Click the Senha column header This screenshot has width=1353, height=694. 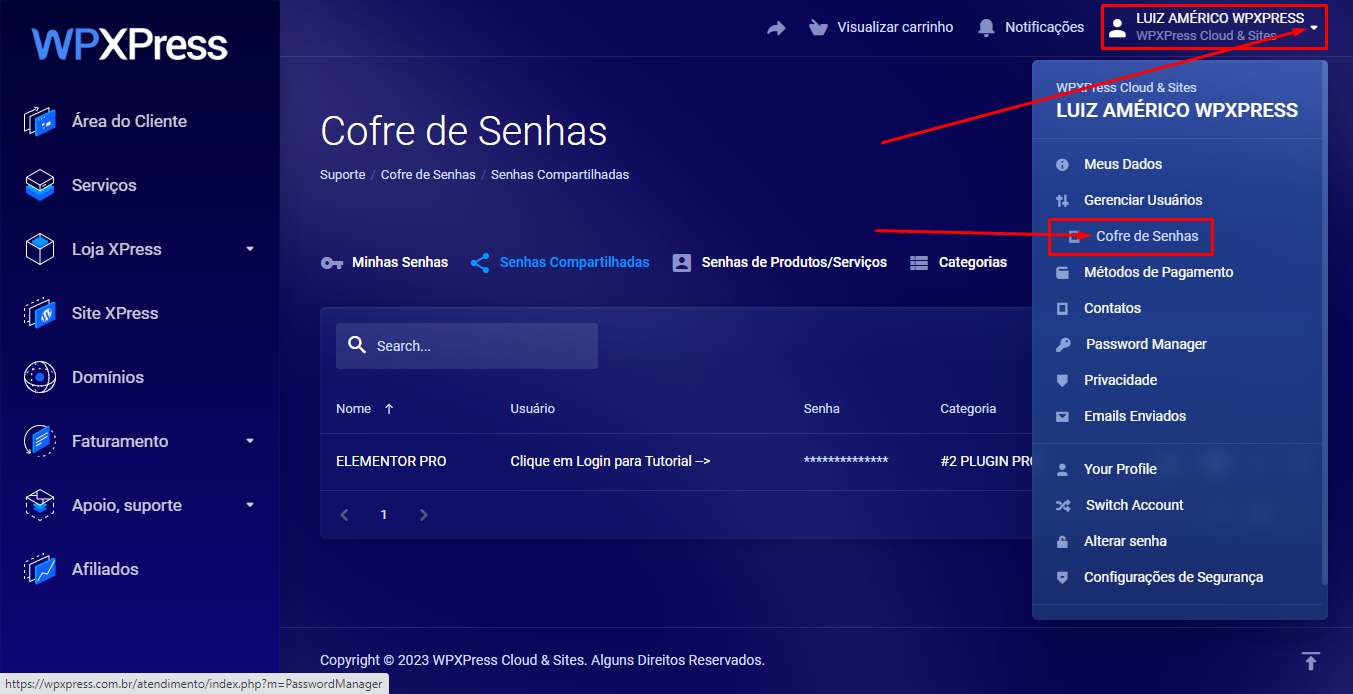click(822, 409)
